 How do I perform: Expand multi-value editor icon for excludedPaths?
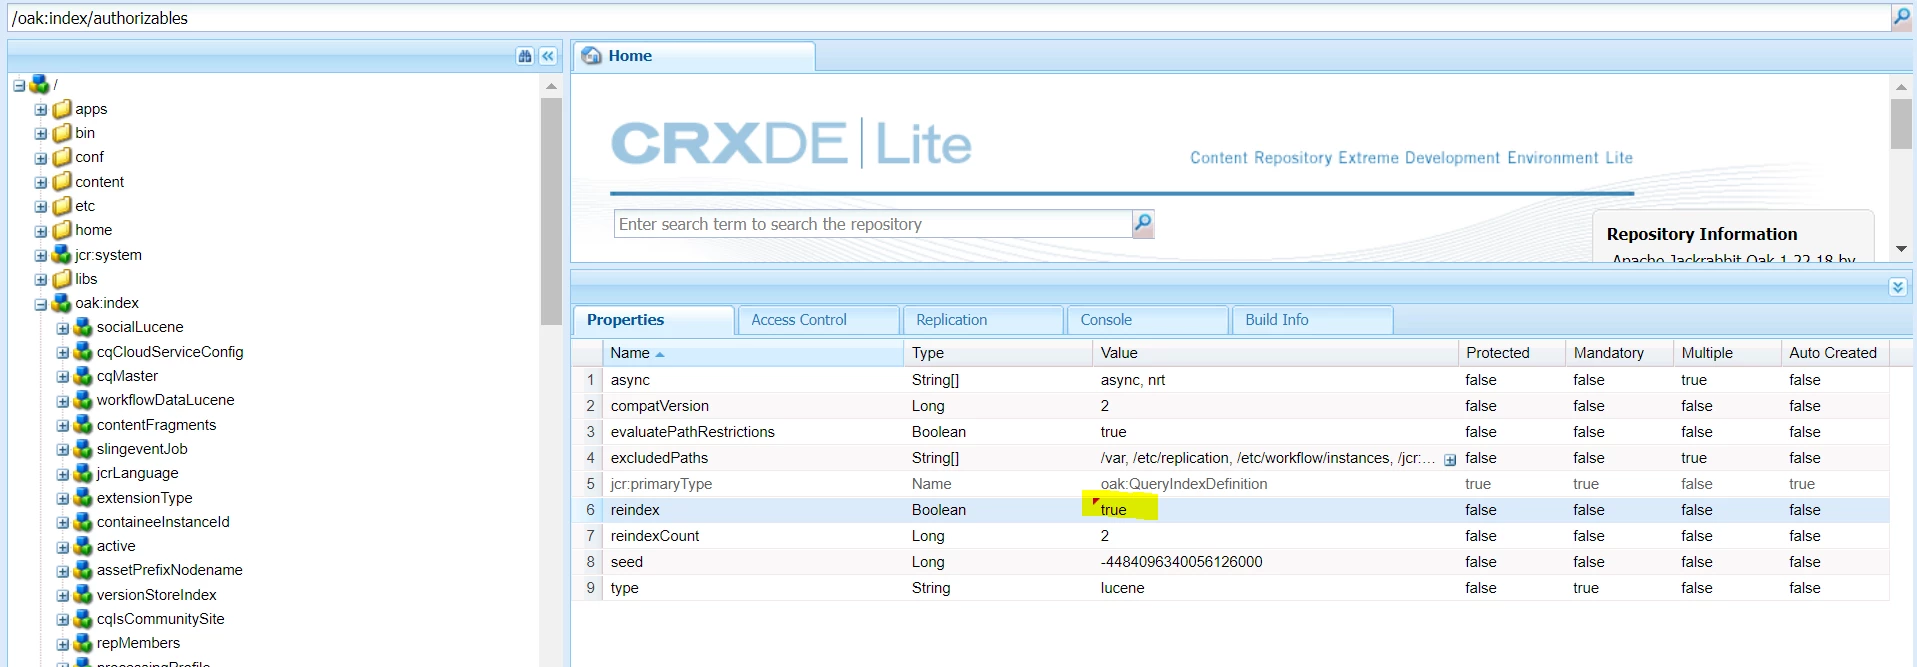1450,460
